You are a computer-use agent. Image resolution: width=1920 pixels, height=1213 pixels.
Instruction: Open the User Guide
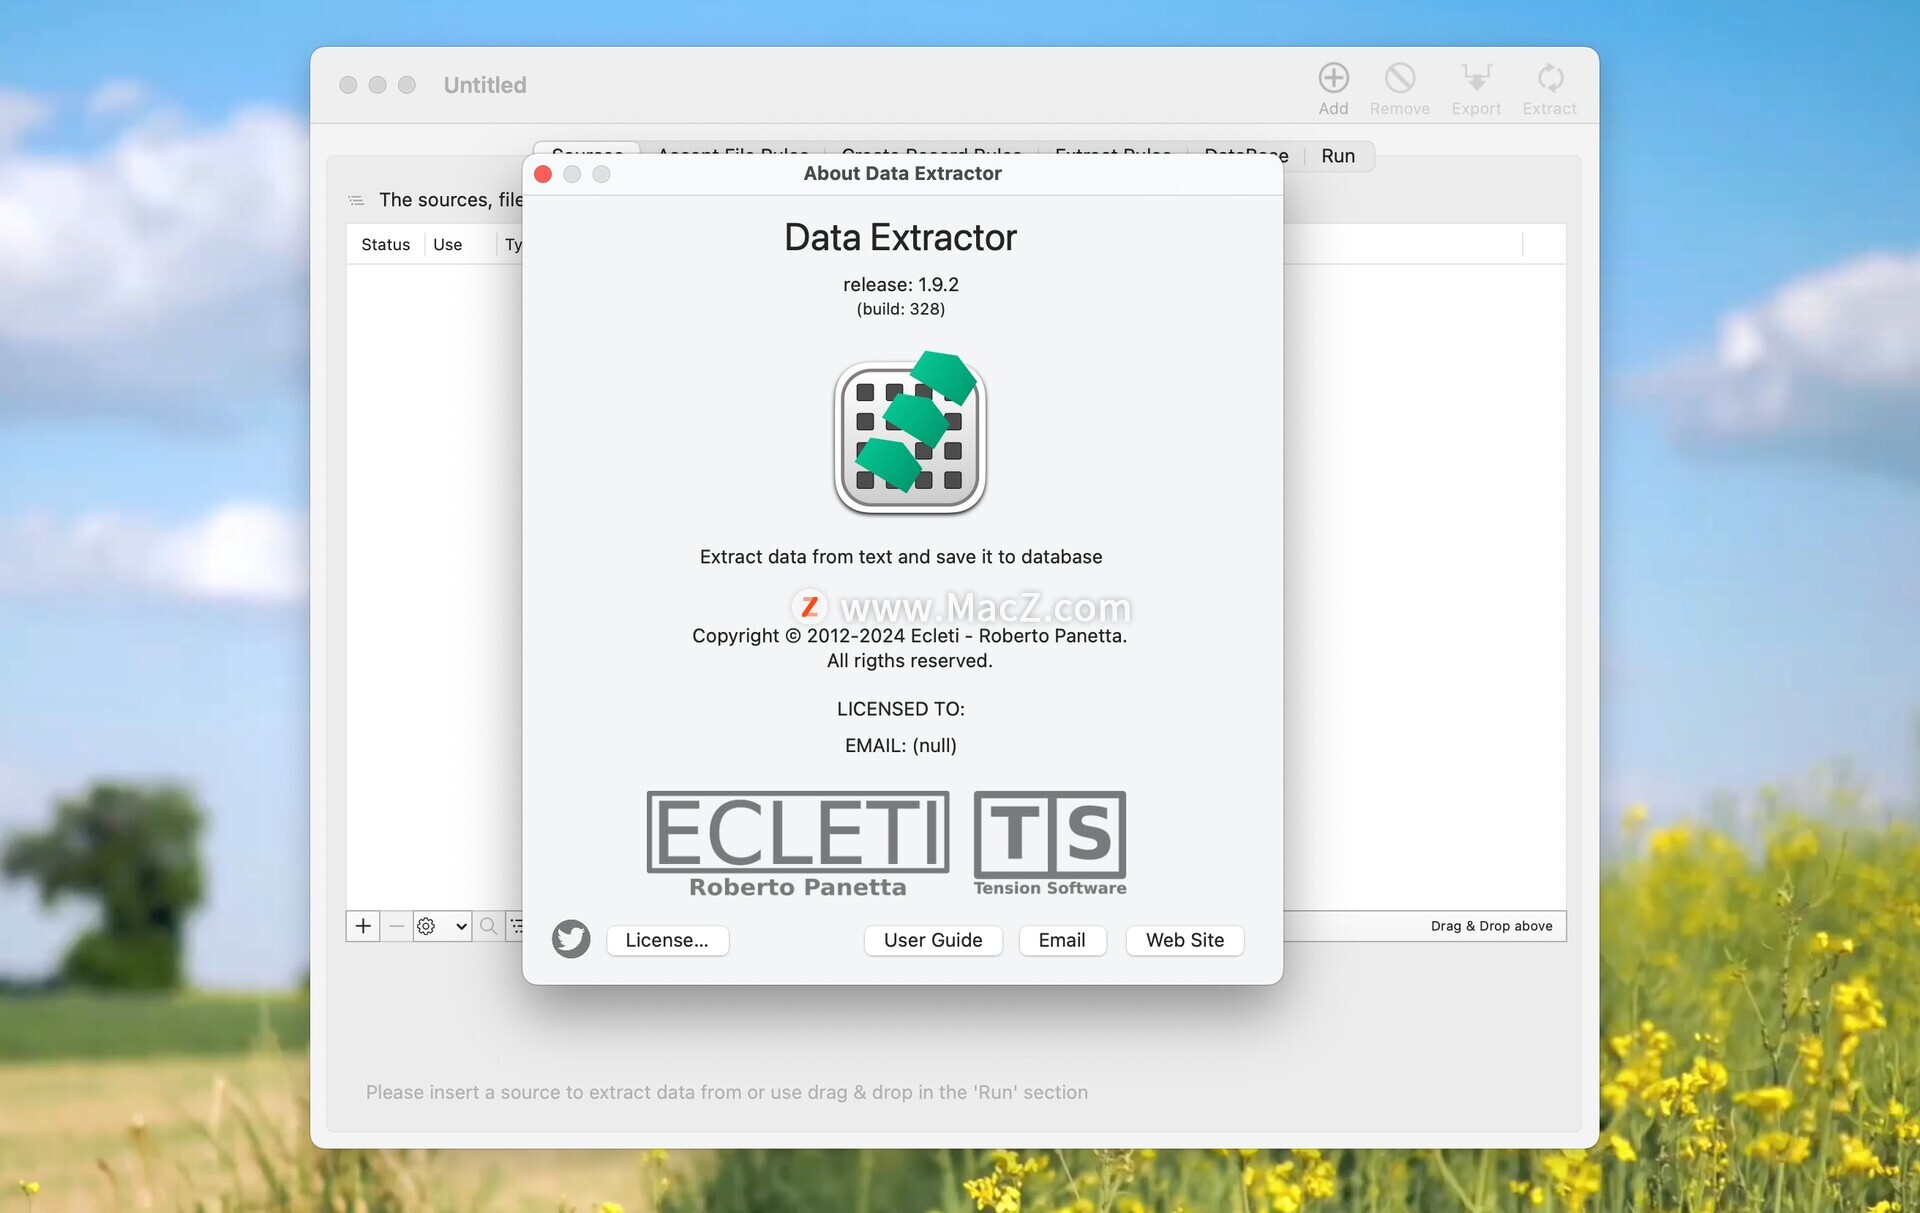click(x=933, y=940)
